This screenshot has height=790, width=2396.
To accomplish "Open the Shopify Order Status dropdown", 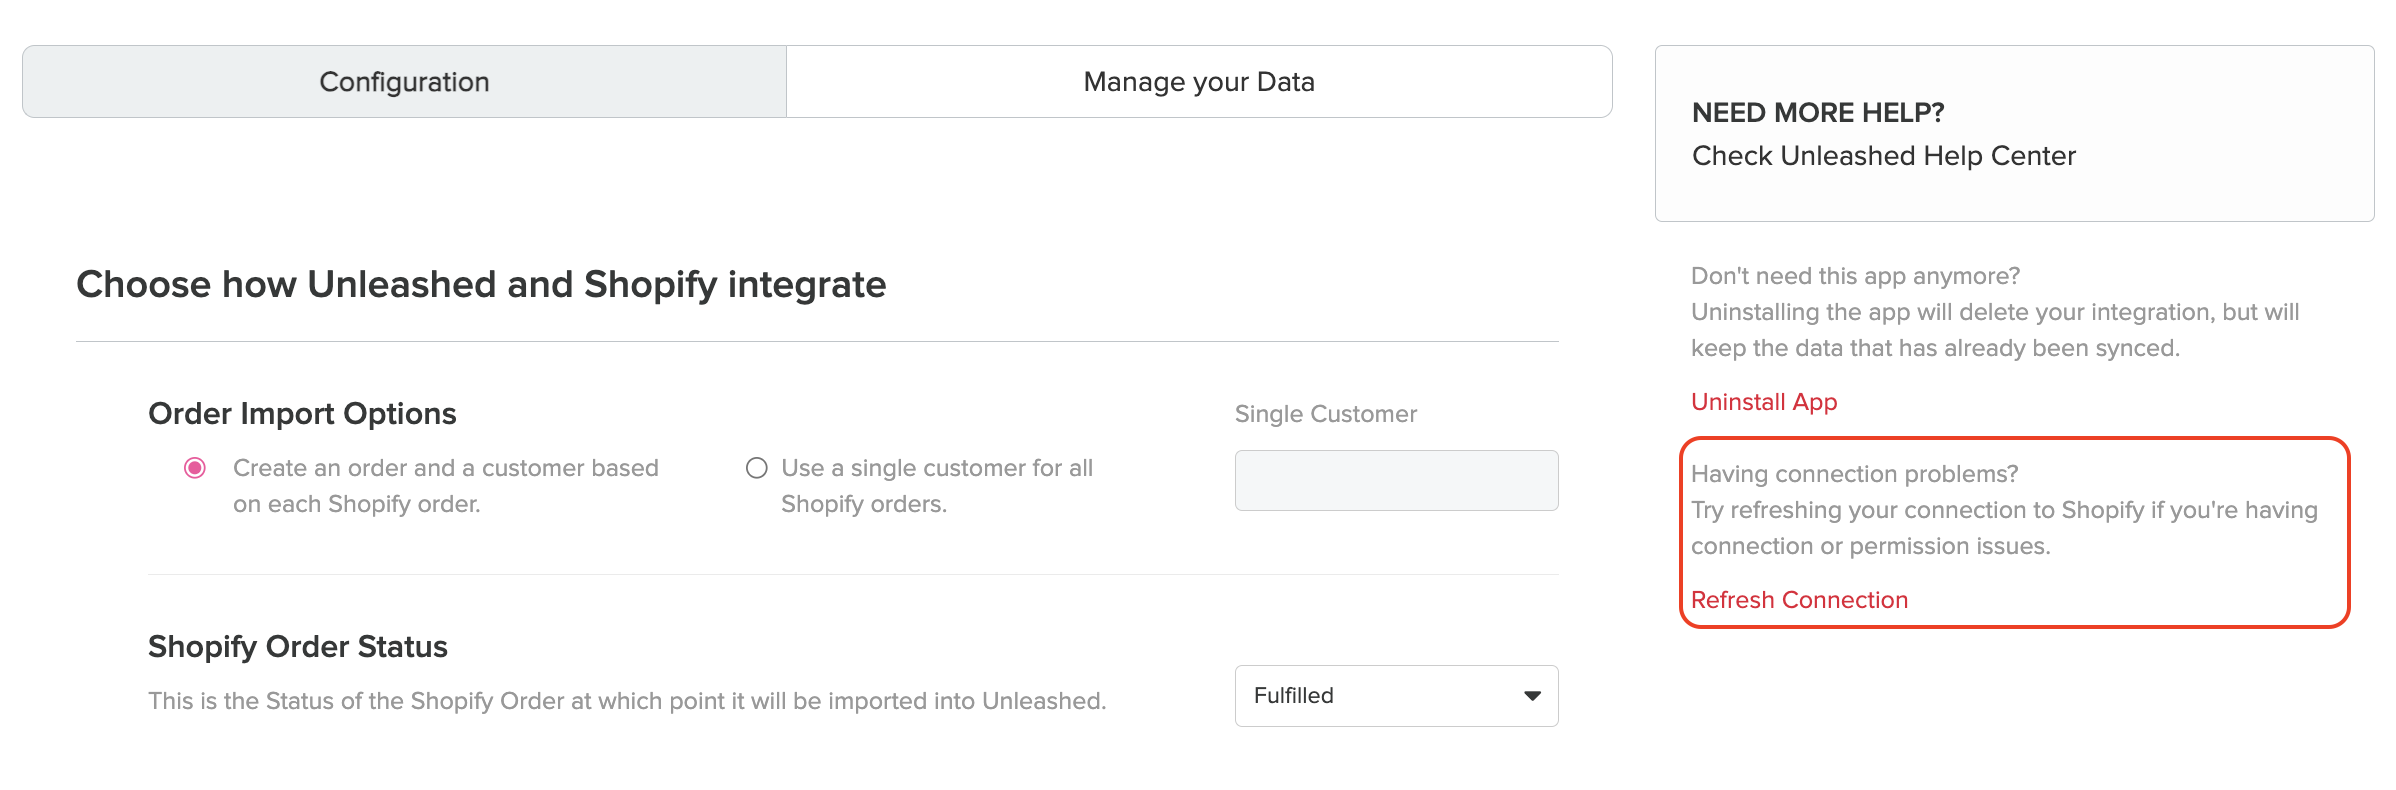I will (1396, 695).
